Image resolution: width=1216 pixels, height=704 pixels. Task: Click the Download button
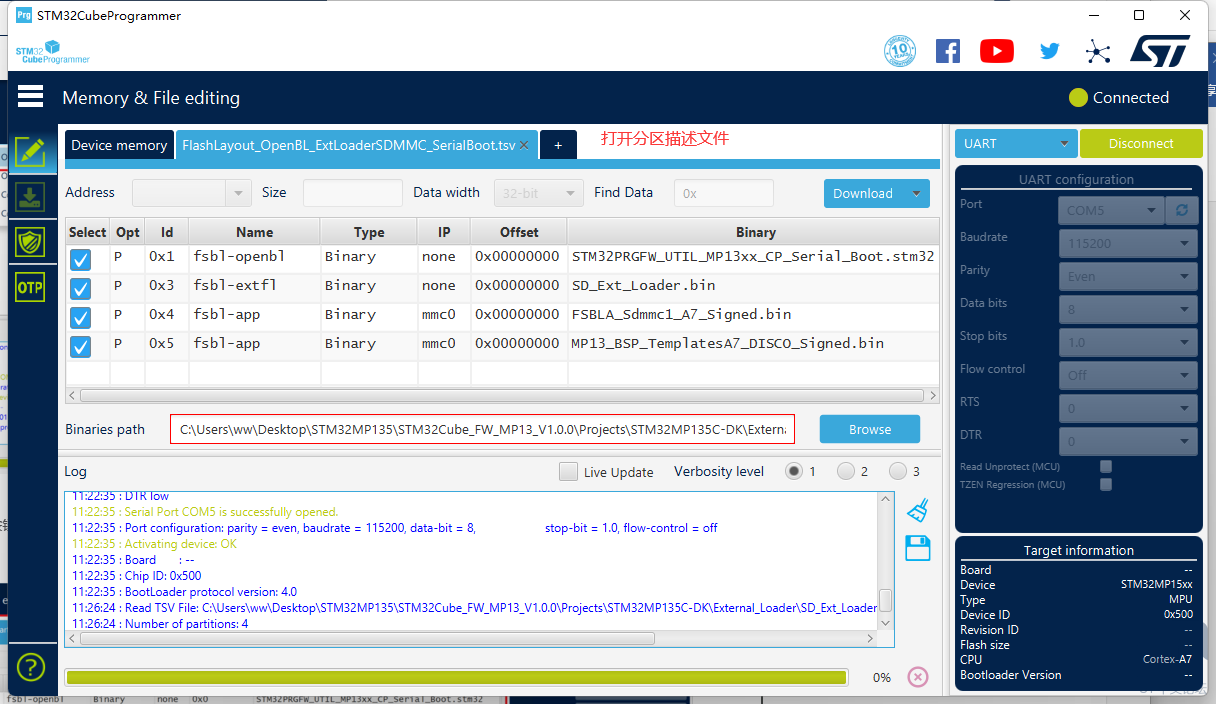coord(864,193)
